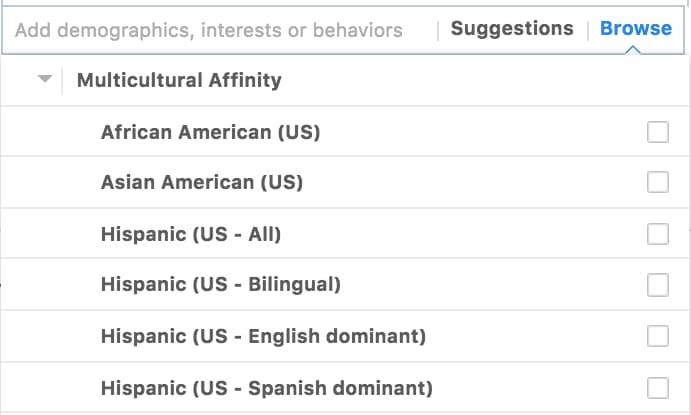The height and width of the screenshot is (415, 691).
Task: Select the Hispanic (US - Bilingual) label text
Action: (x=221, y=285)
